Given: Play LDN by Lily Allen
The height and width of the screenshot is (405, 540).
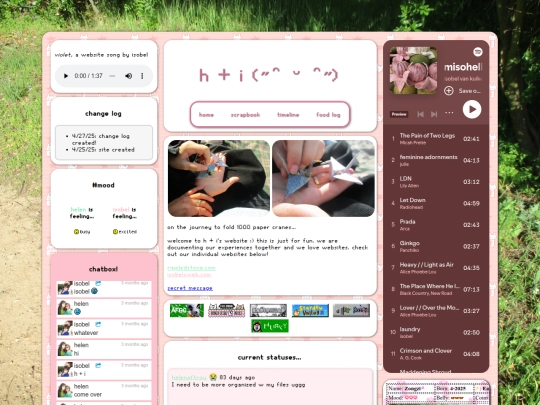Looking at the screenshot, I should [x=436, y=181].
